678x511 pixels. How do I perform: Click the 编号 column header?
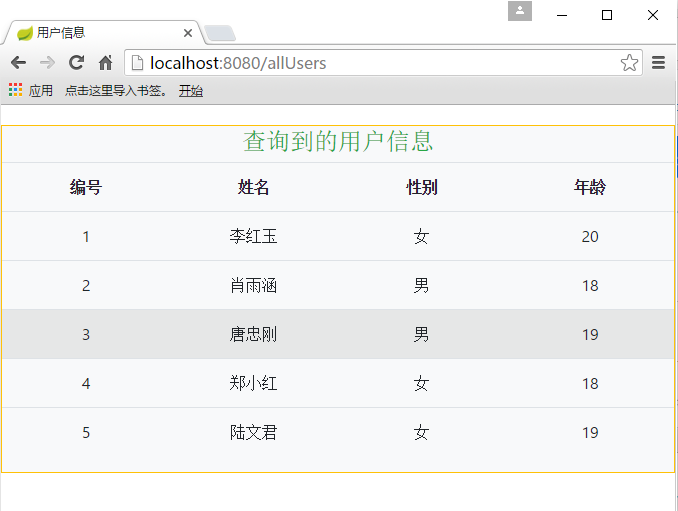[86, 187]
